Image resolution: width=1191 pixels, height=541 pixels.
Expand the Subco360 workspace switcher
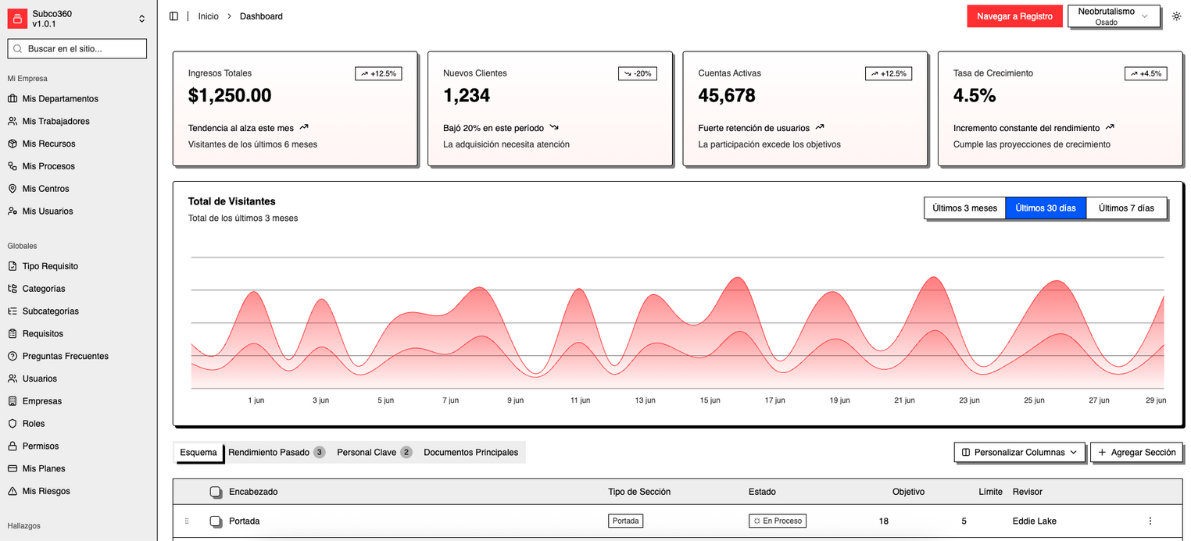coord(141,18)
